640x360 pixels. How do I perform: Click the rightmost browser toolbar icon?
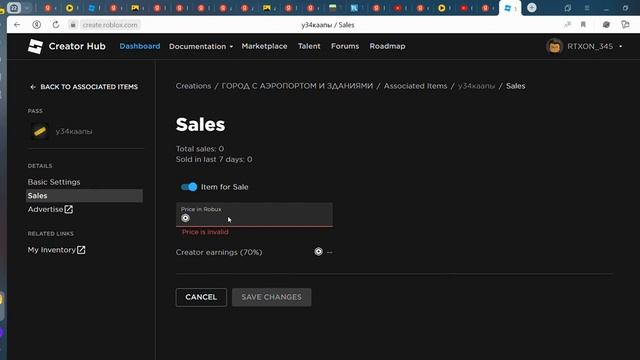(625, 25)
